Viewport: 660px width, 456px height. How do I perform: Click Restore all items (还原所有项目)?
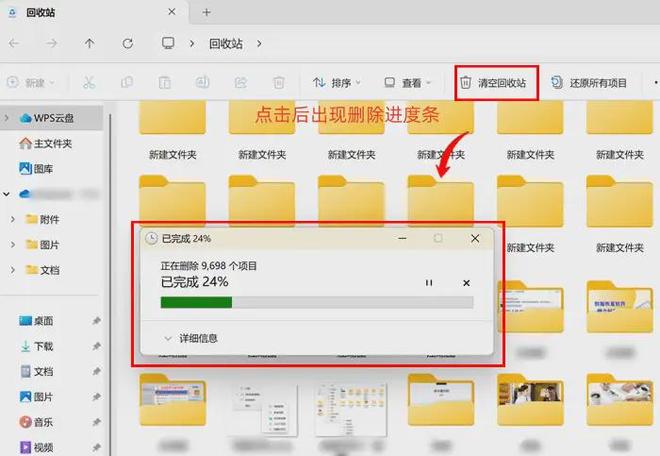pyautogui.click(x=589, y=83)
